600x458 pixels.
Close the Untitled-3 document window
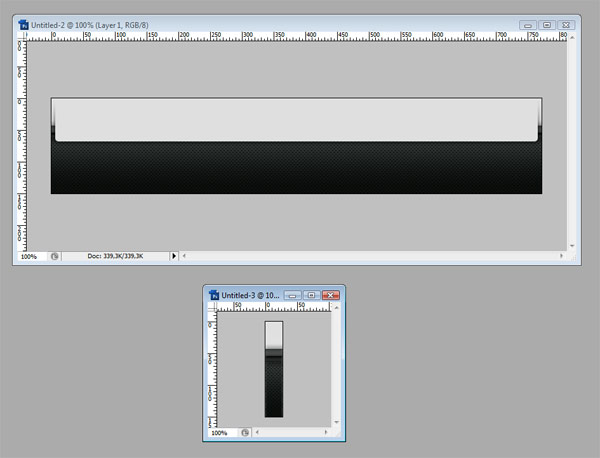(x=331, y=295)
